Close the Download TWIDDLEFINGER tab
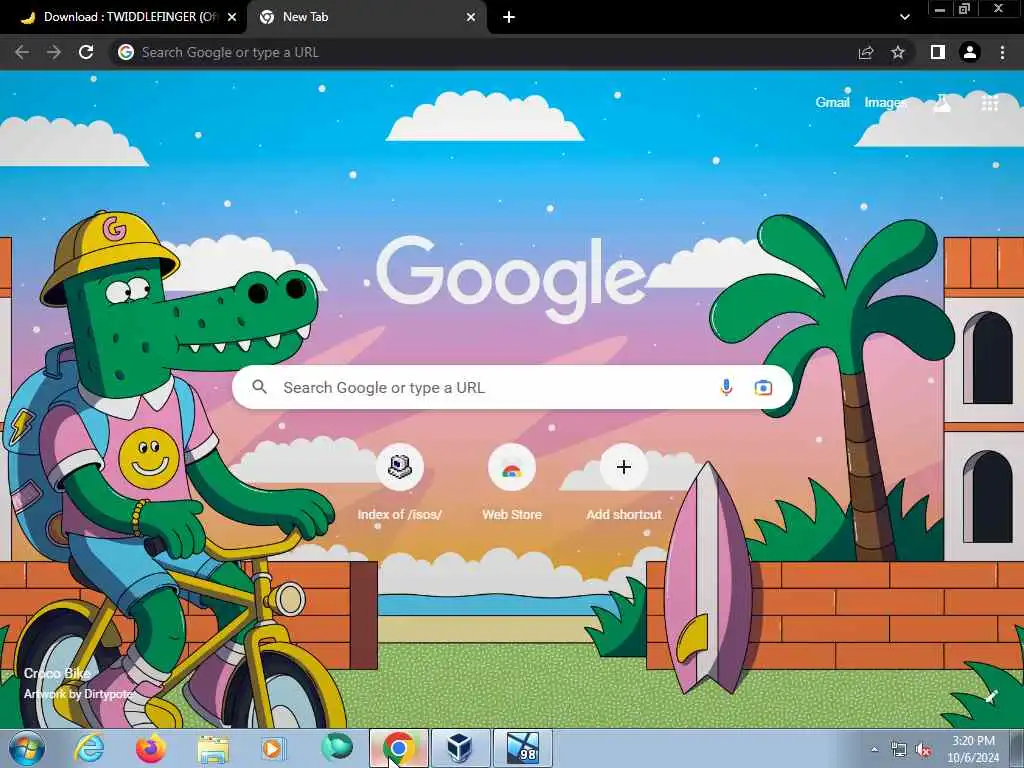The image size is (1024, 768). point(231,17)
